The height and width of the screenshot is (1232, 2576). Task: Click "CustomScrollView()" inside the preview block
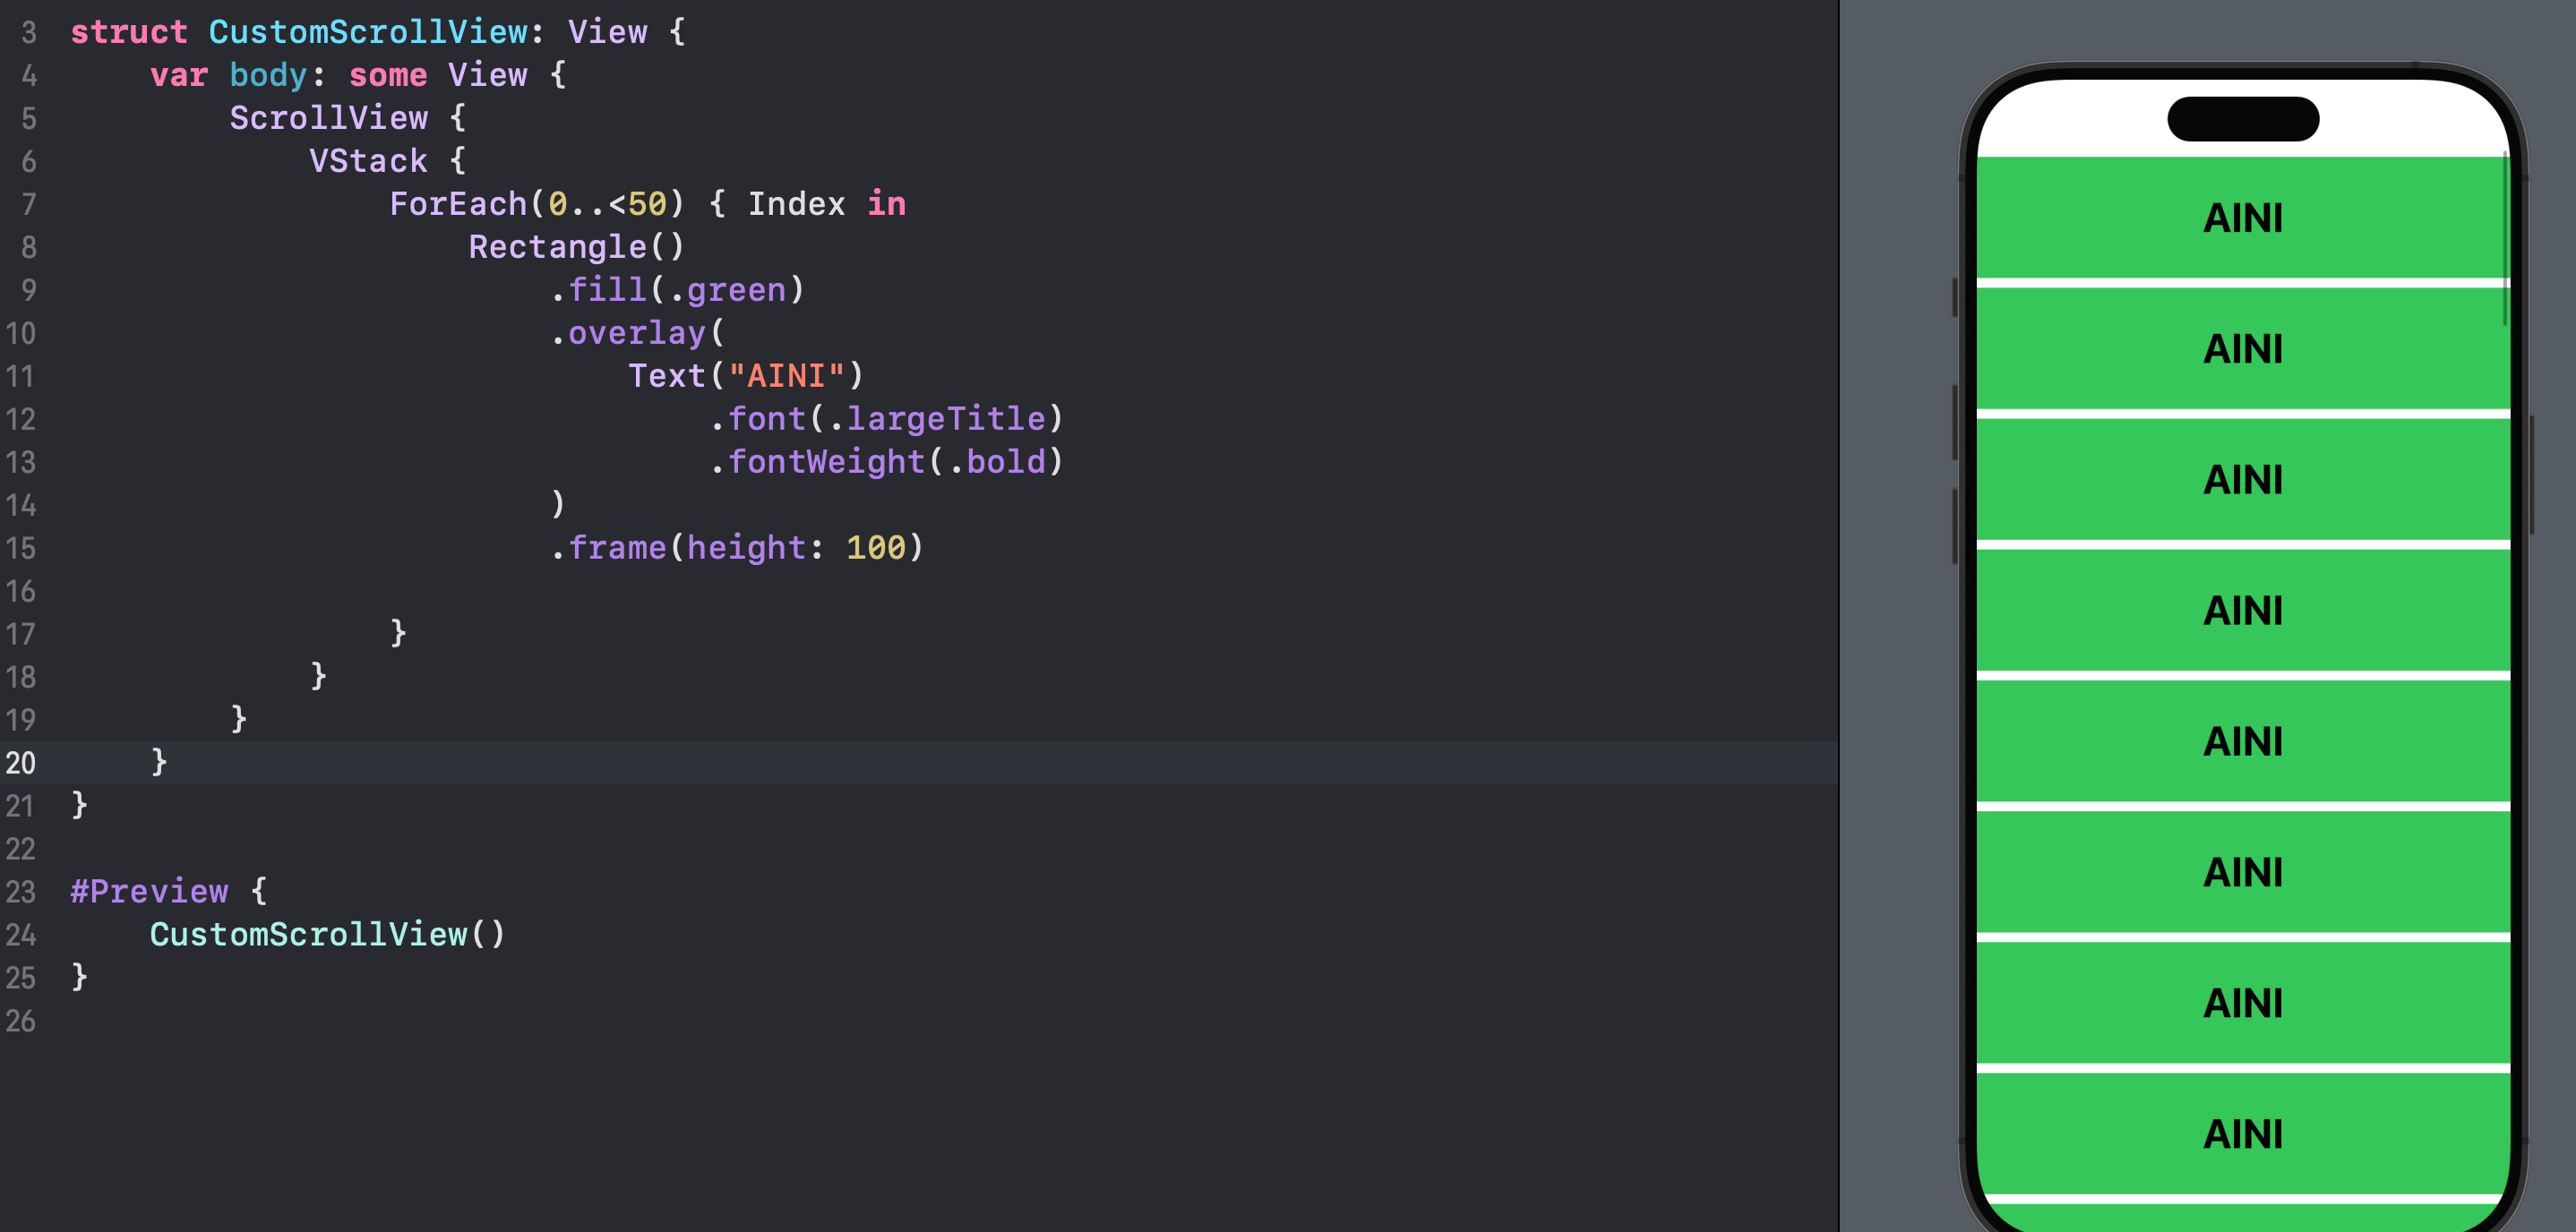click(x=328, y=934)
